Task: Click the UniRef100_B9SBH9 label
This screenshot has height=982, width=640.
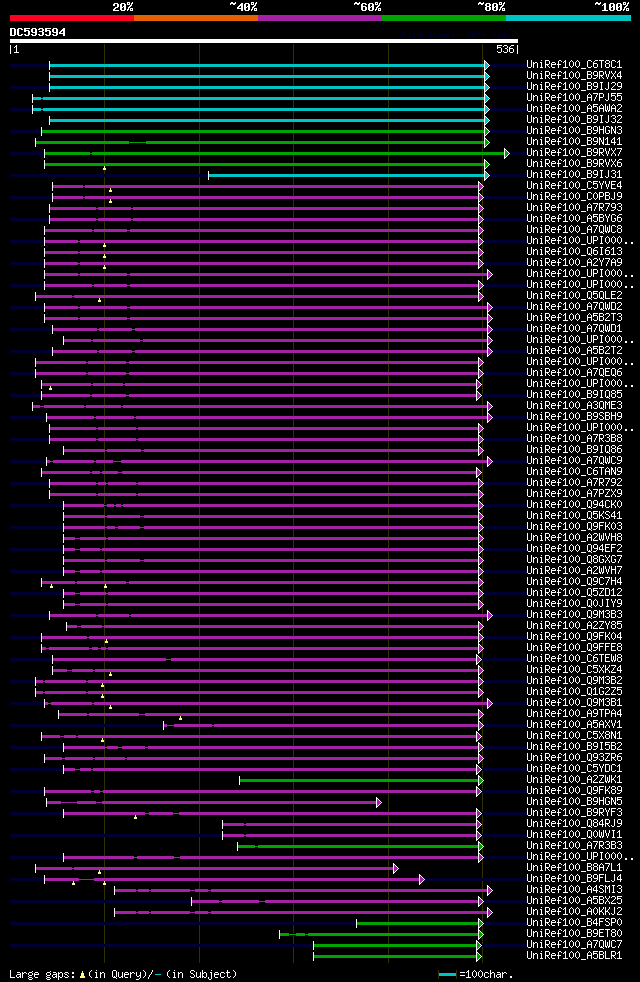Action: [x=574, y=416]
